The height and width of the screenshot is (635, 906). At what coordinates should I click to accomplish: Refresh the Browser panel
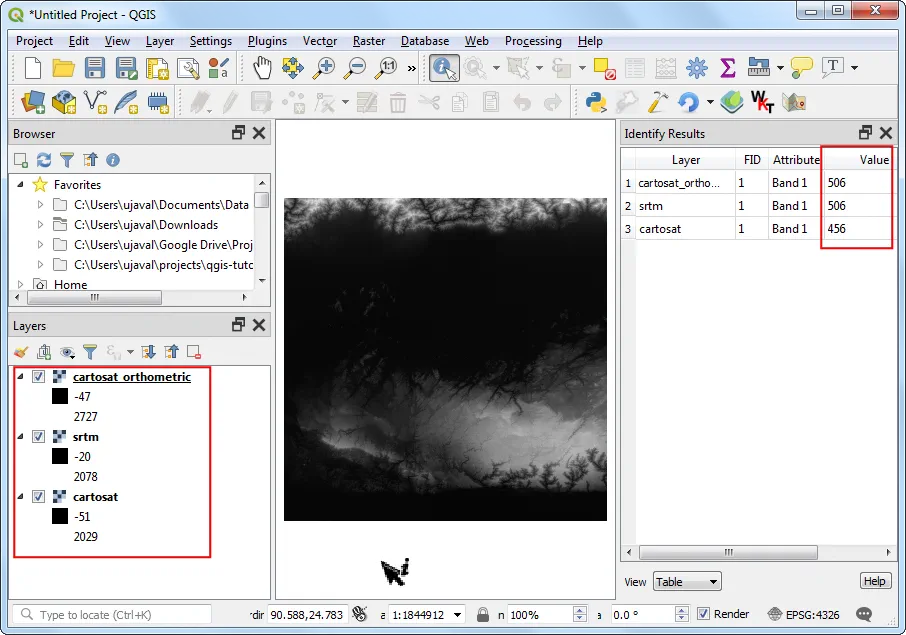coord(44,160)
